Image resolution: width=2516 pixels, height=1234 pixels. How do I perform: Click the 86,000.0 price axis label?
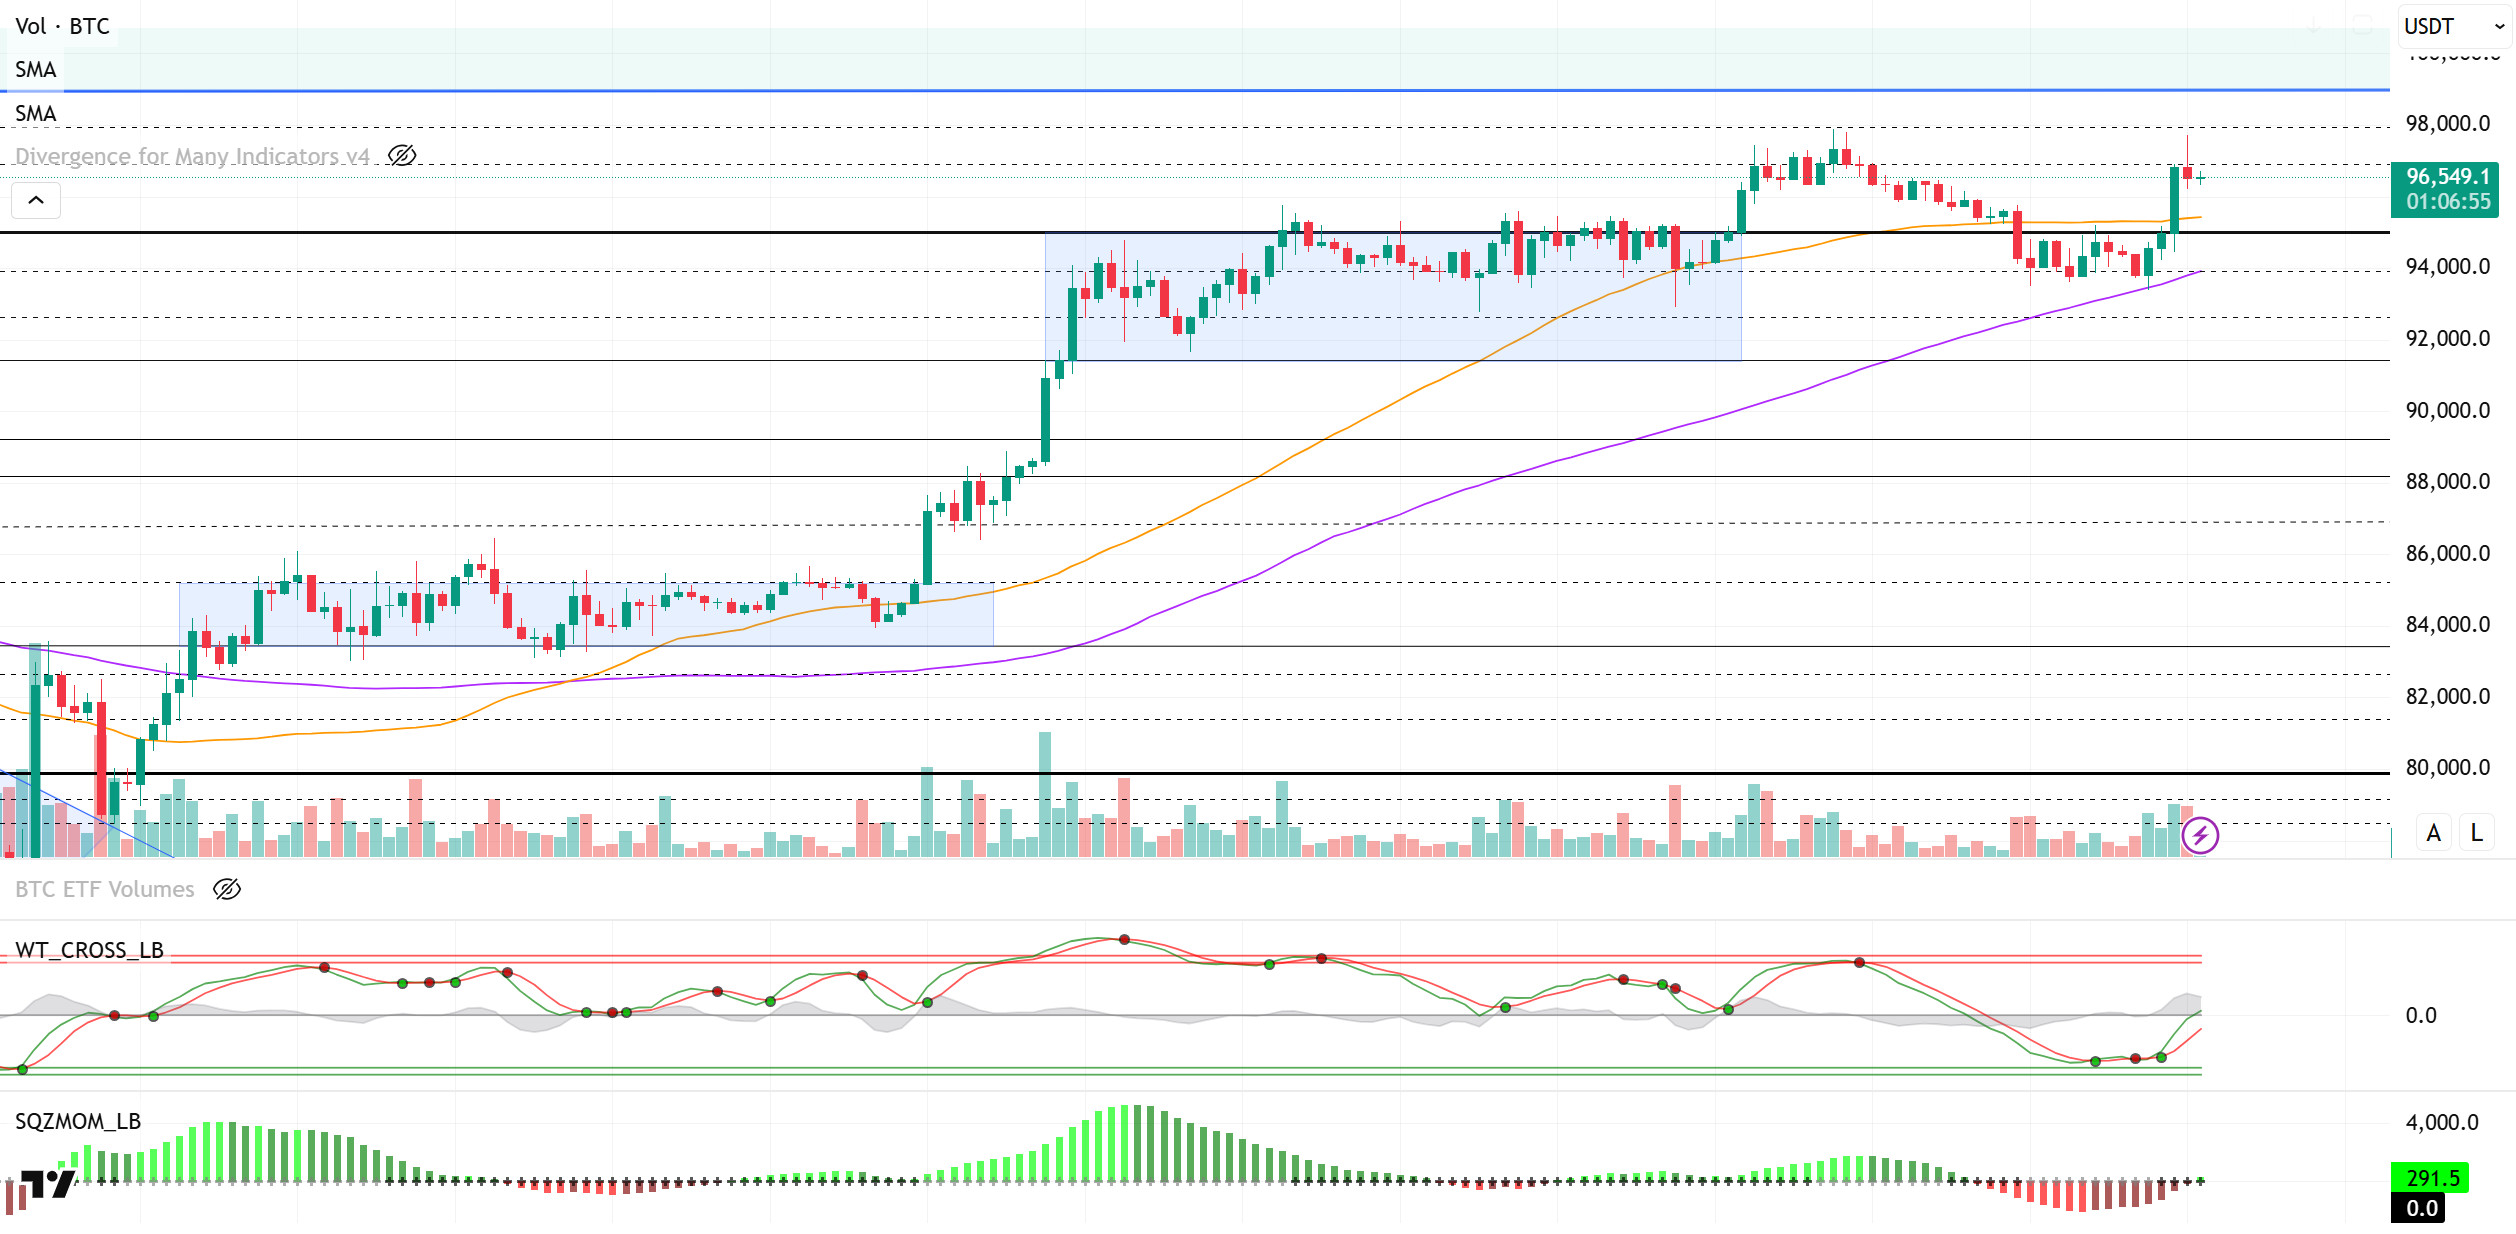point(2448,554)
